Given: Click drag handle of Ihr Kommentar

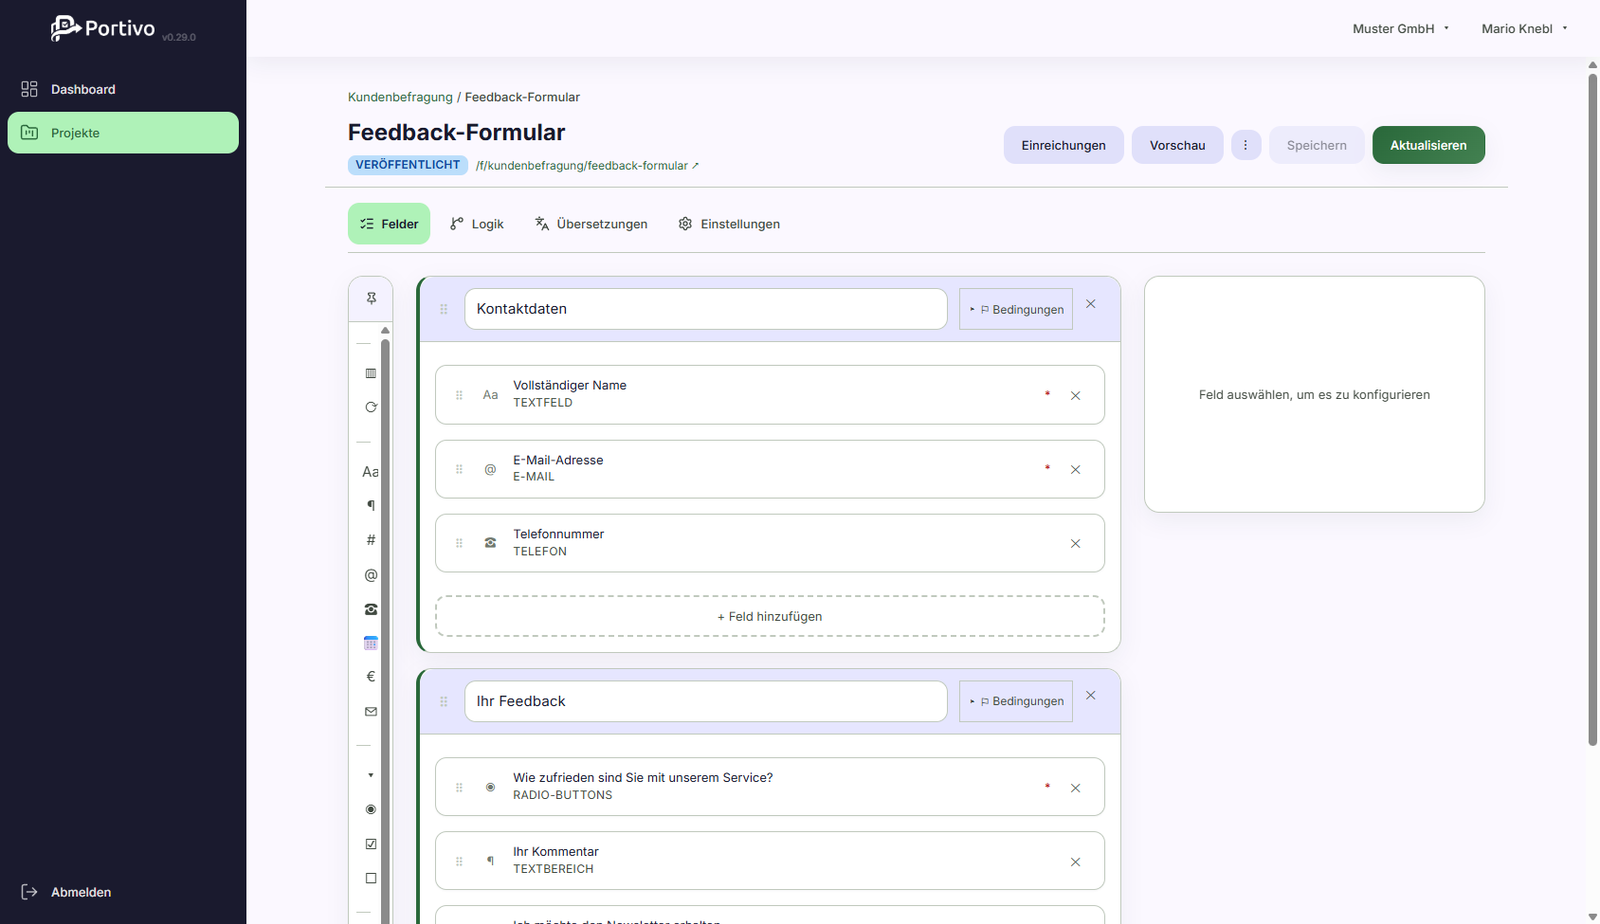Looking at the screenshot, I should coord(459,861).
